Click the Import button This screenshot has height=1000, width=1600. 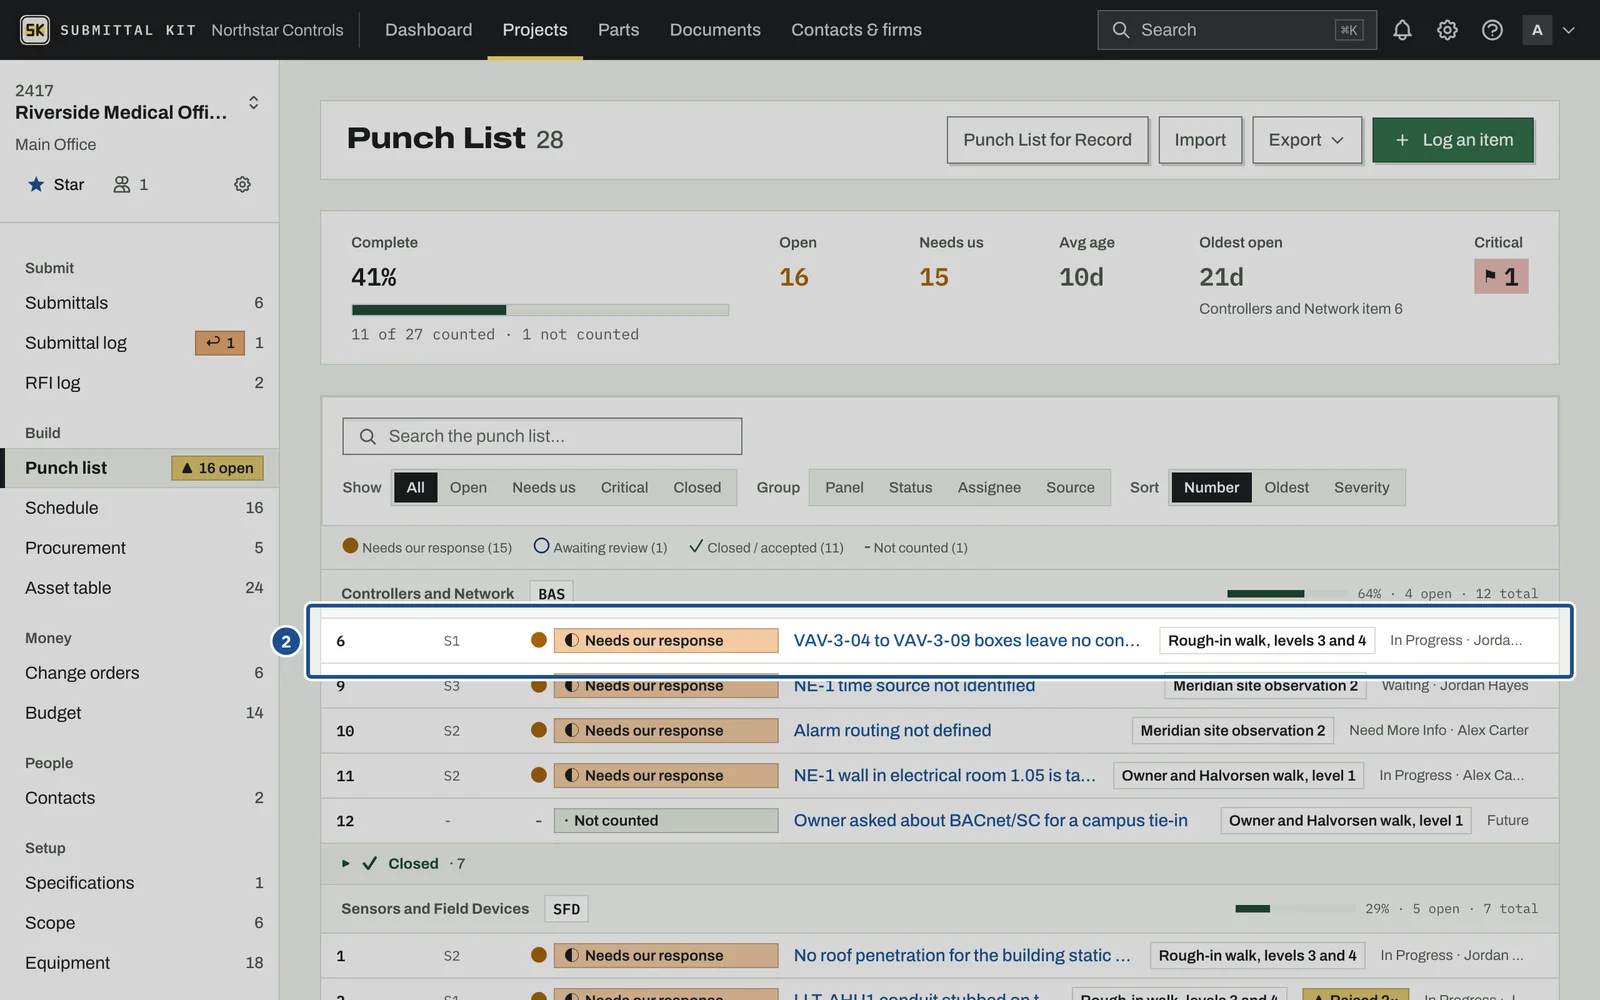(1200, 140)
